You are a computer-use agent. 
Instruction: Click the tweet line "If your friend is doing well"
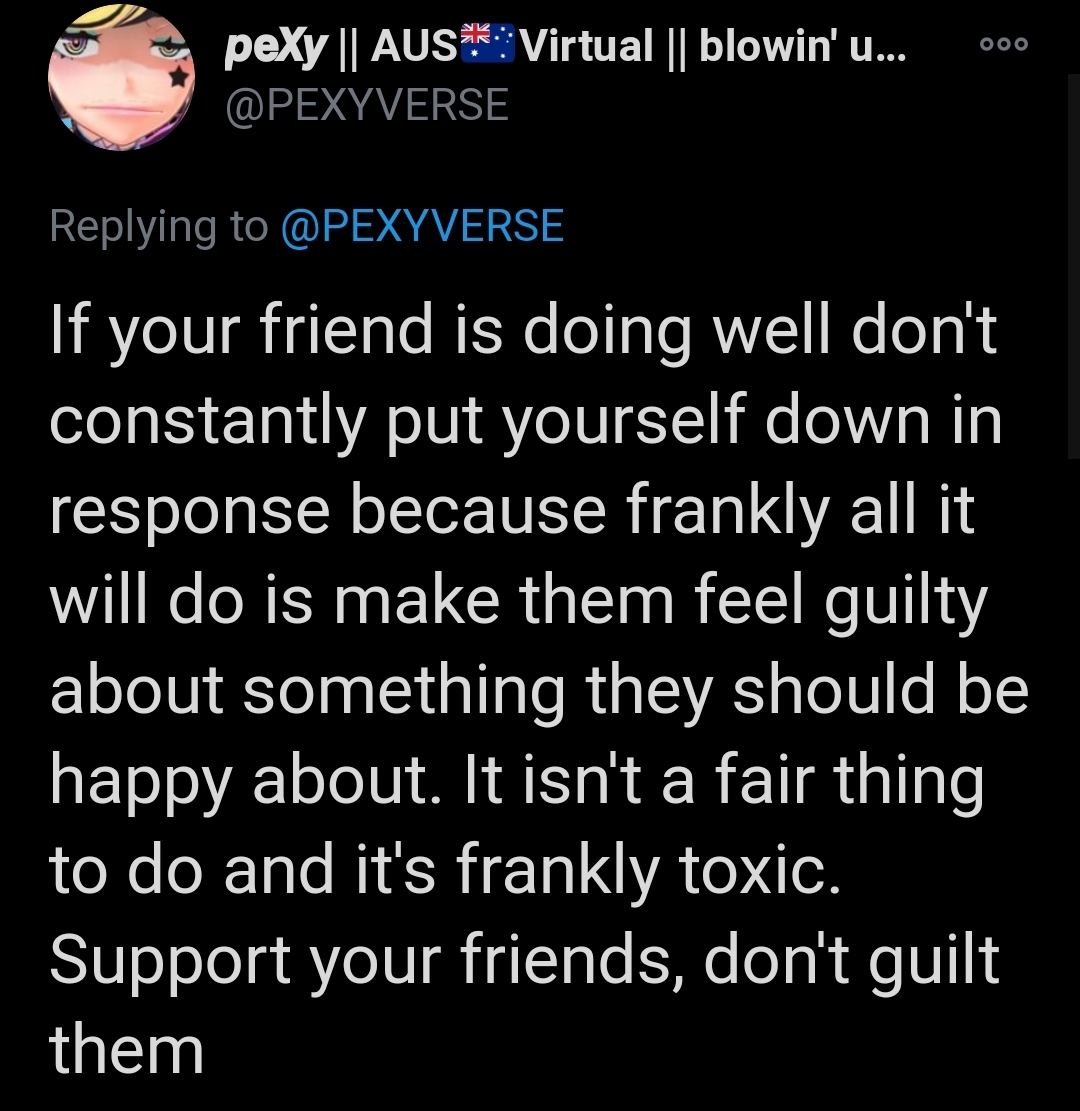523,331
